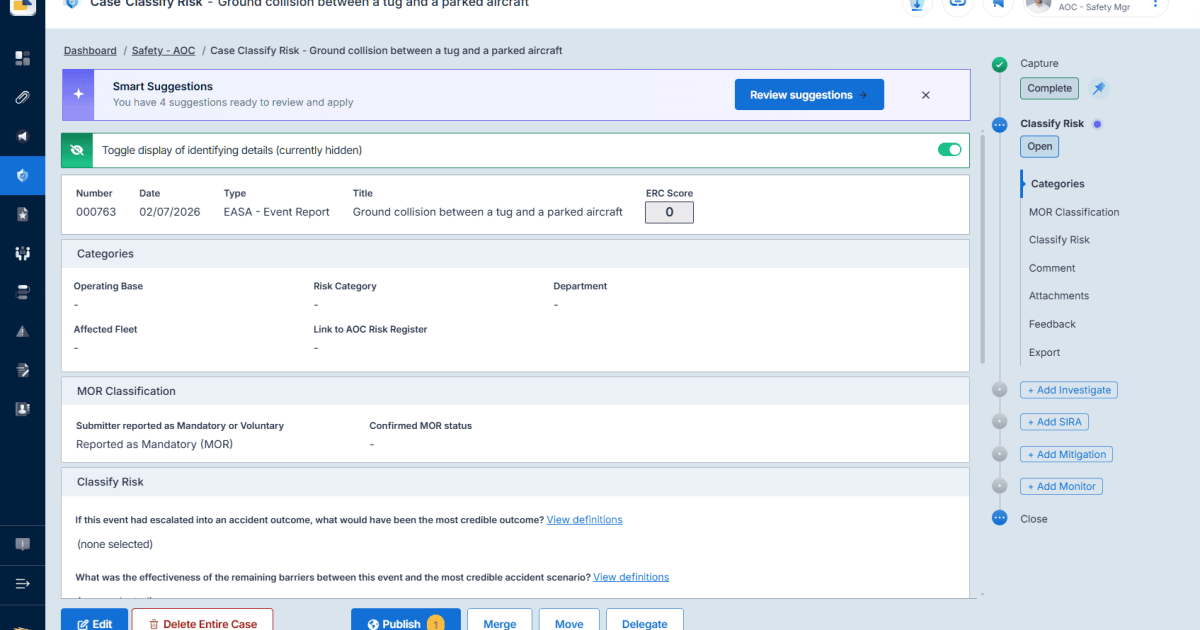Screen dimensions: 1200x630
Task: Click the form's vertical scrollbar
Action: pyautogui.click(x=982, y=250)
